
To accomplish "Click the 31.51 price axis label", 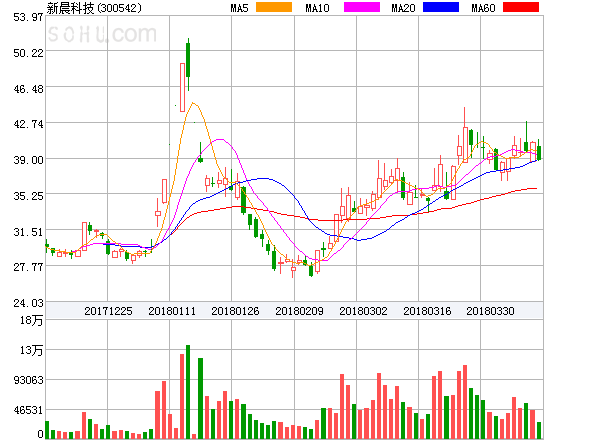I will click(x=28, y=232).
